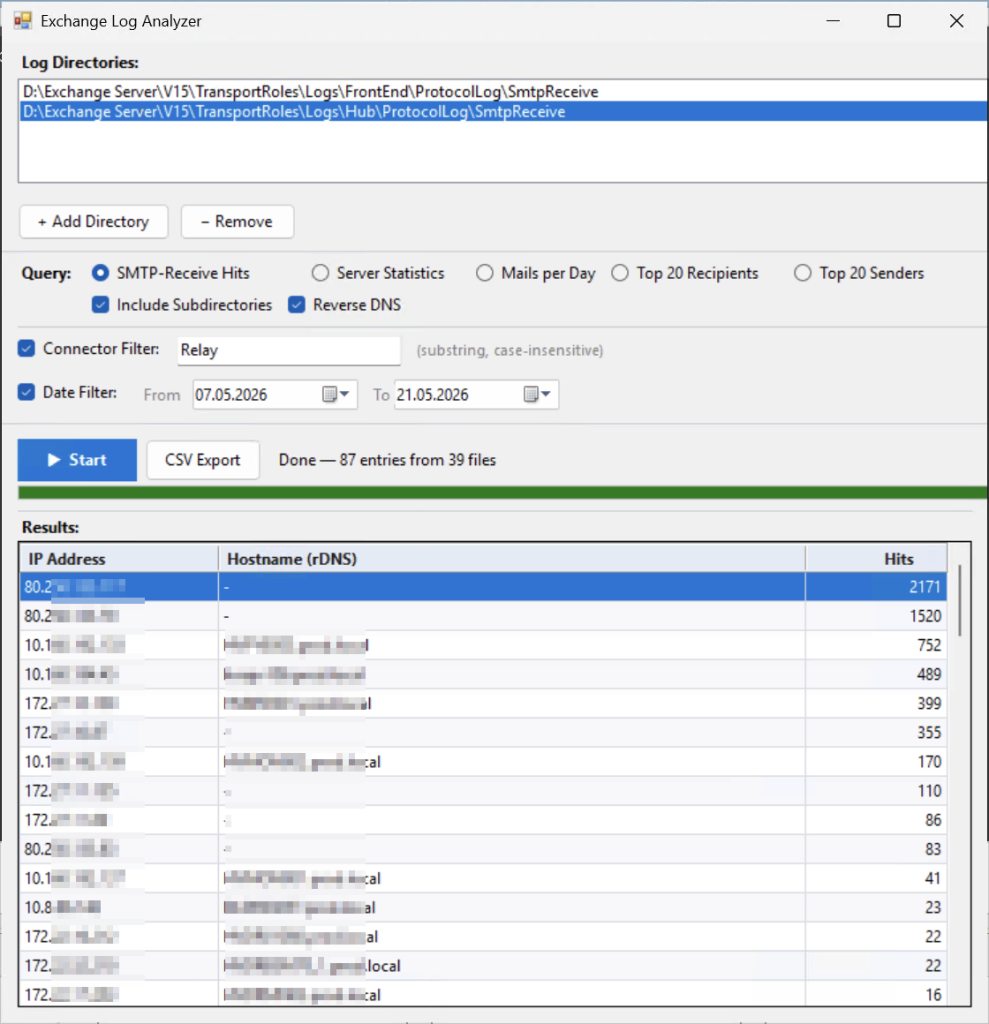Click the status text 'Done — 87 entries'
Viewport: 989px width, 1024px height.
[387, 460]
